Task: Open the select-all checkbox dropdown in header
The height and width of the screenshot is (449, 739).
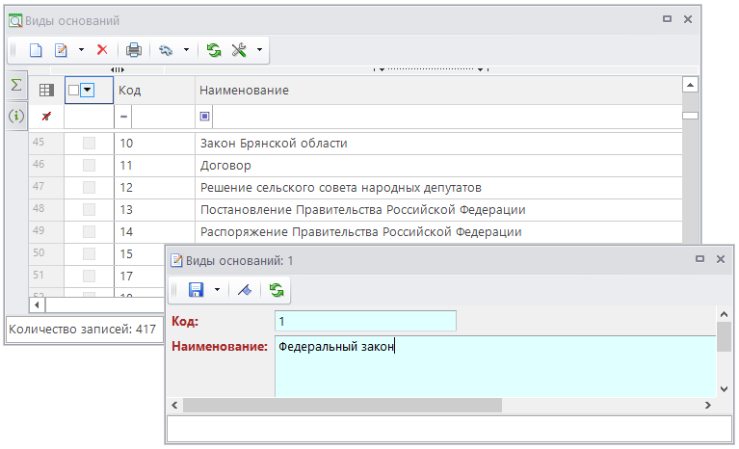Action: (x=88, y=90)
